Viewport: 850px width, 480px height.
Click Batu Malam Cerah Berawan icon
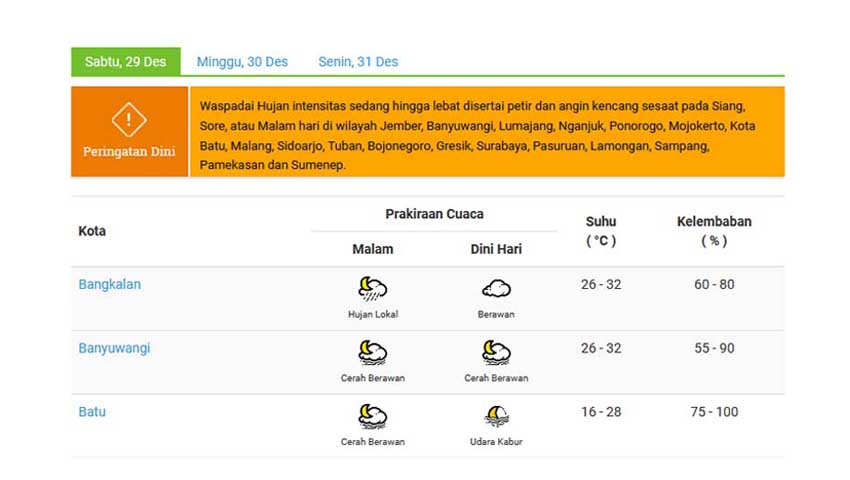[x=373, y=417]
